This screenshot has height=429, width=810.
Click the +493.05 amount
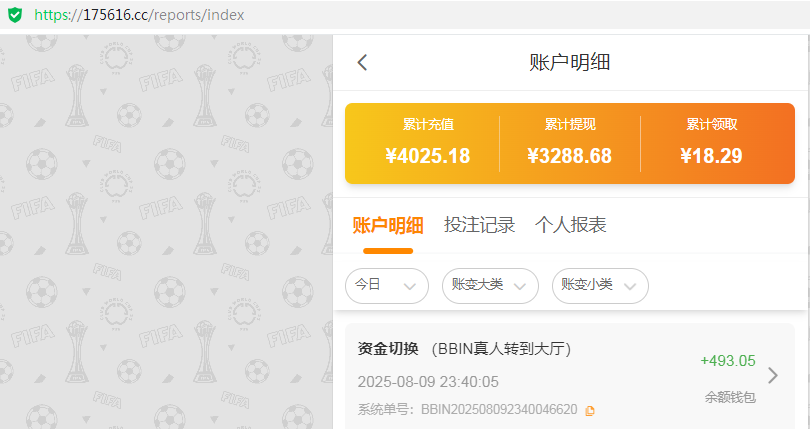click(727, 361)
